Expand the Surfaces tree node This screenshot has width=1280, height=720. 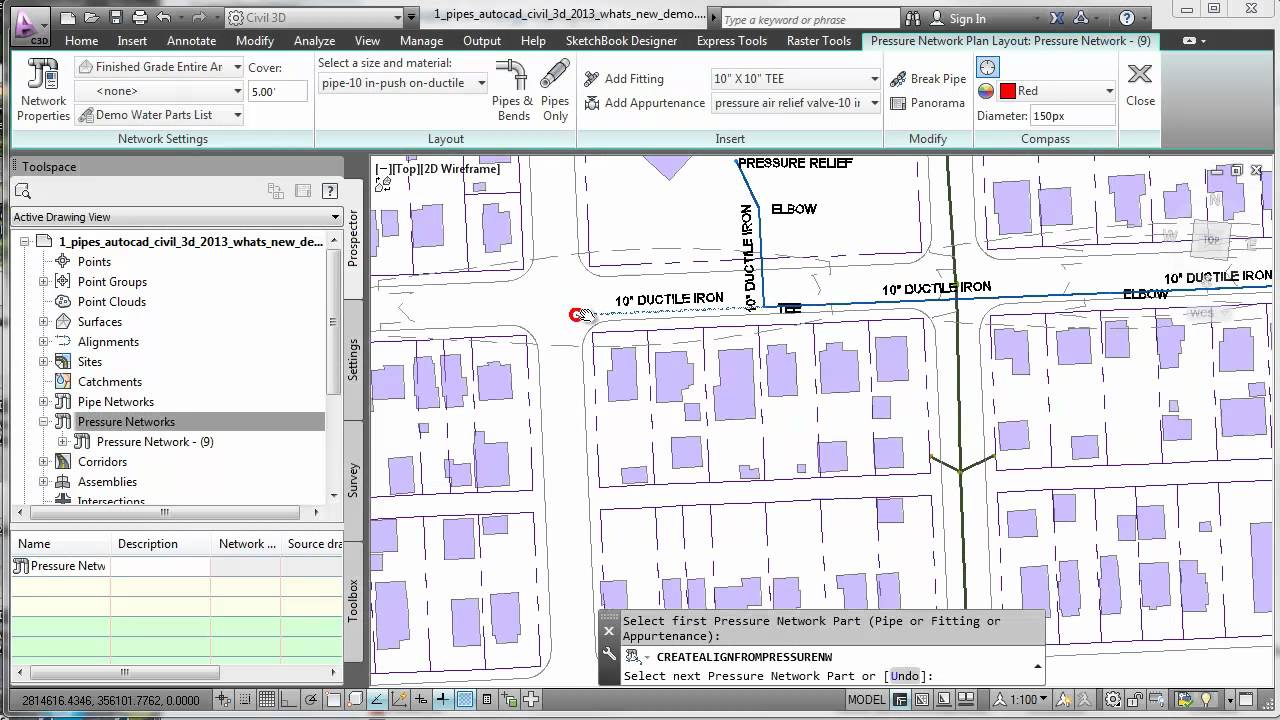(x=44, y=322)
